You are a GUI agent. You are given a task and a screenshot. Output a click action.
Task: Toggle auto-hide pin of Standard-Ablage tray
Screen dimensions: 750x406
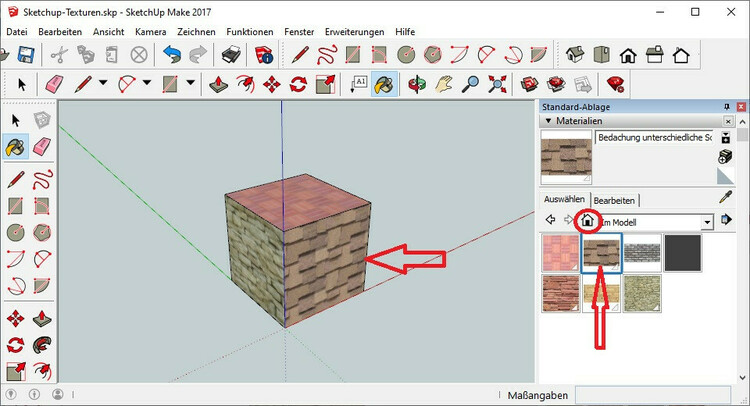click(727, 107)
